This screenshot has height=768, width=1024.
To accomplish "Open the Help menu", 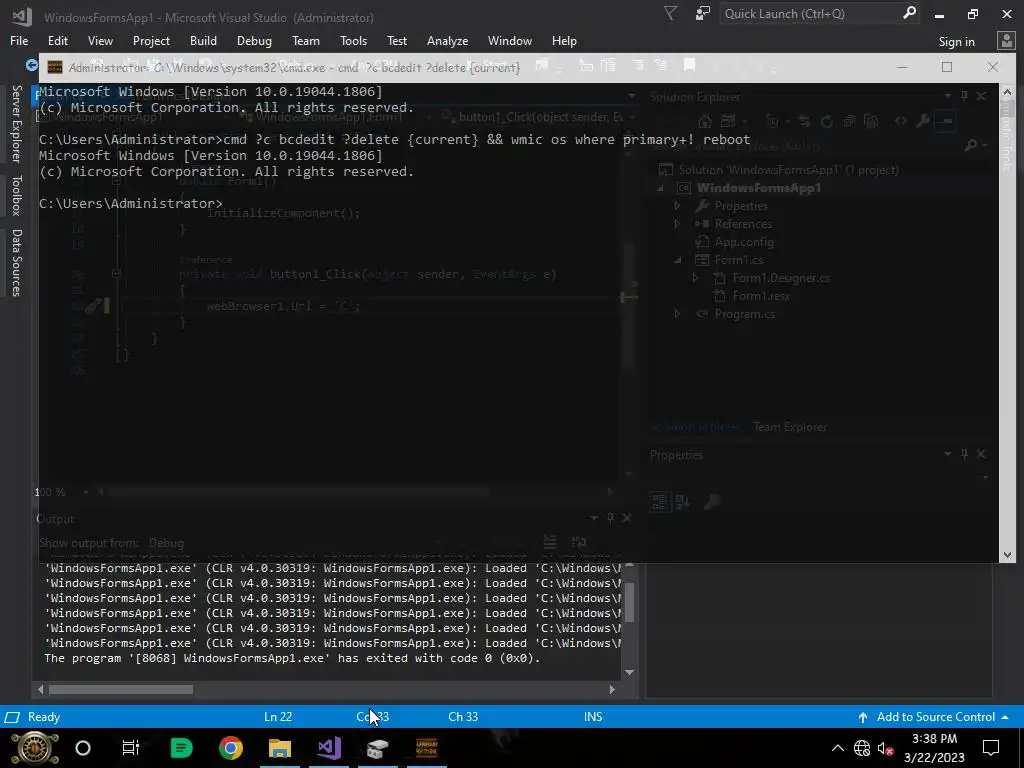I will click(x=564, y=40).
